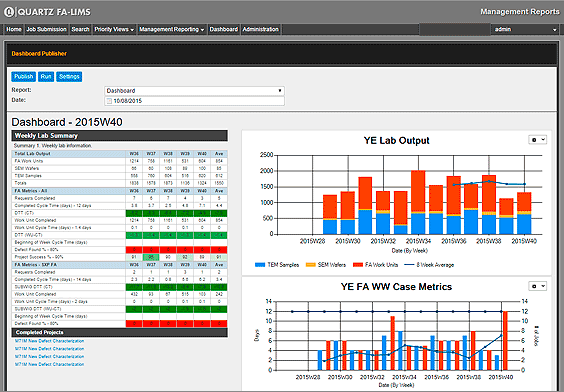Click the SEM Wafers legend swatch
This screenshot has height=392, width=564.
pyautogui.click(x=310, y=265)
